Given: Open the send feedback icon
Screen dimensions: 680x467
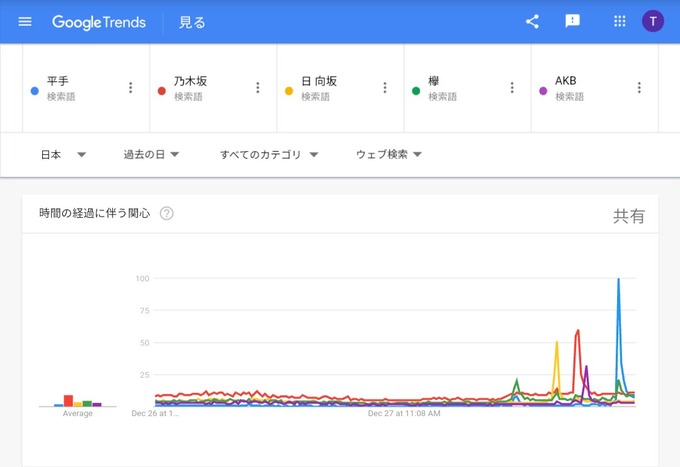Looking at the screenshot, I should click(572, 22).
